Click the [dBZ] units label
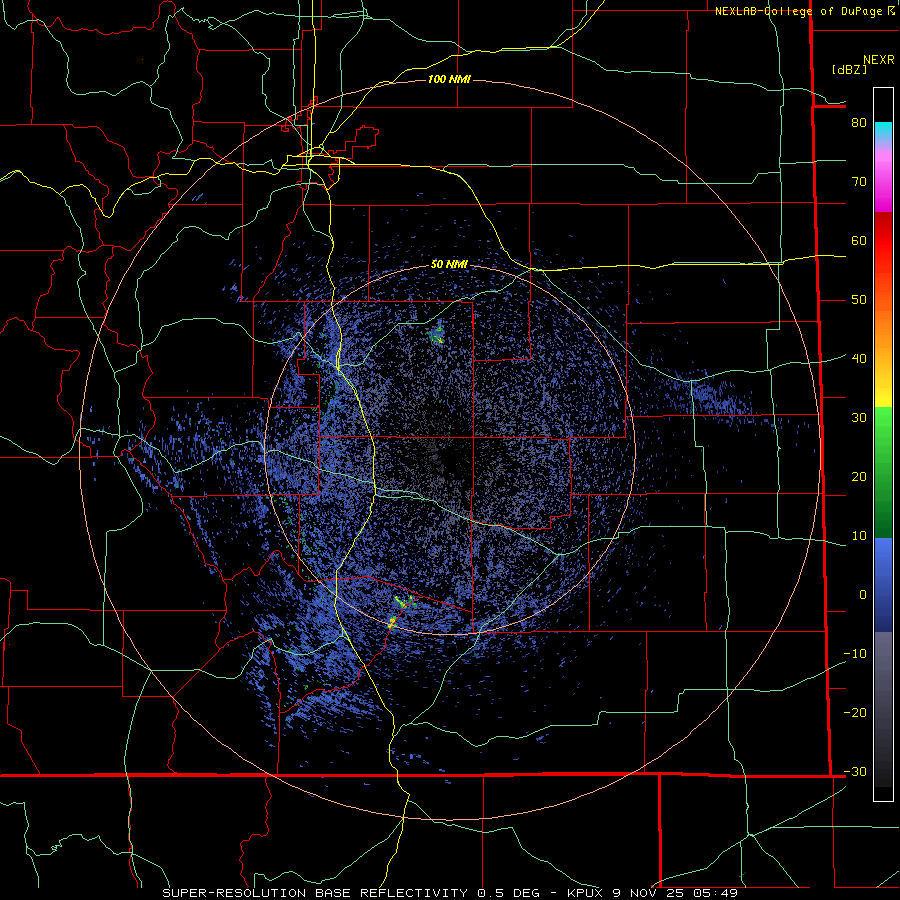 (x=849, y=69)
